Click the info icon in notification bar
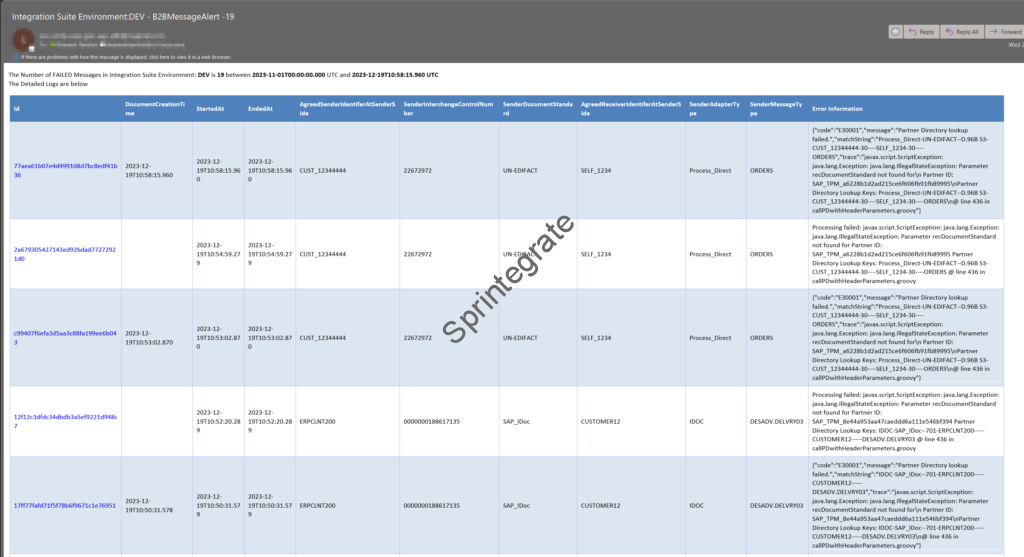 point(15,56)
